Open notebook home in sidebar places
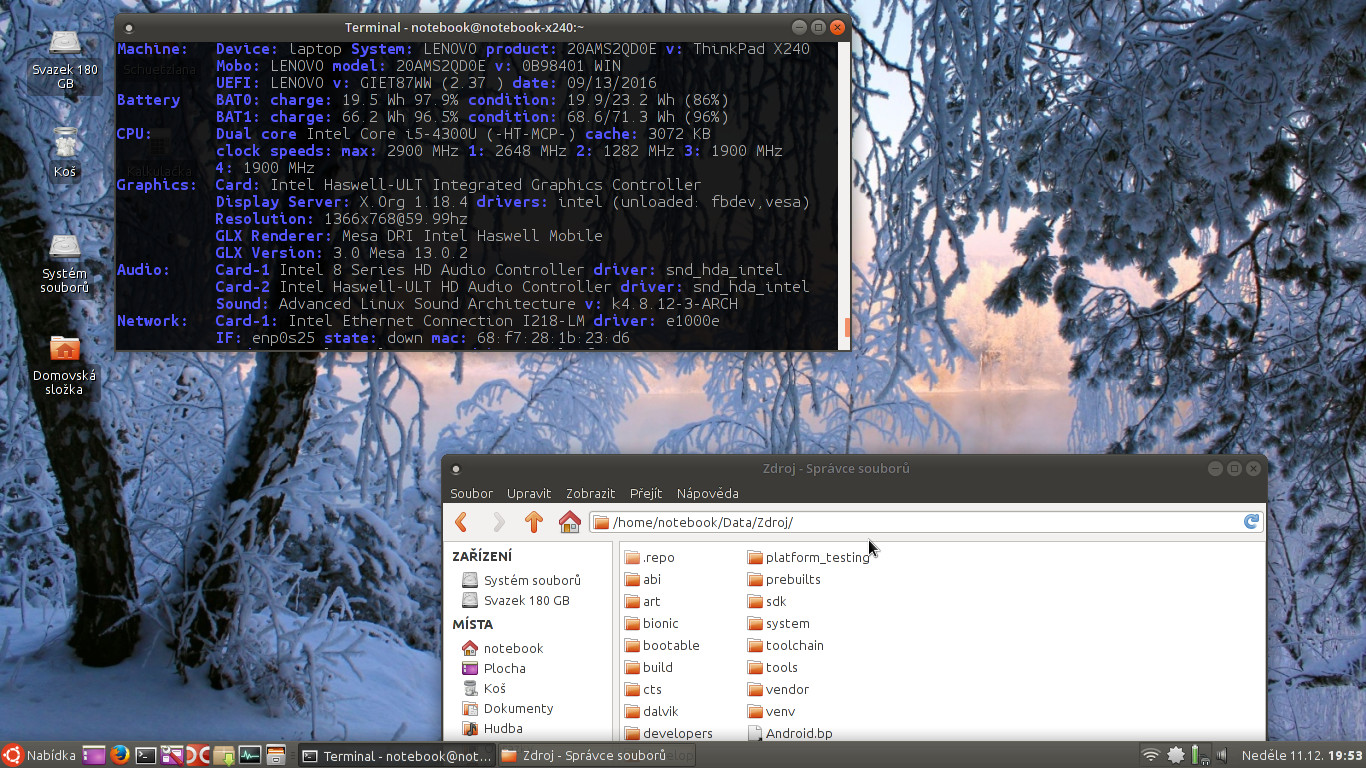Viewport: 1366px width, 768px height. coord(503,648)
